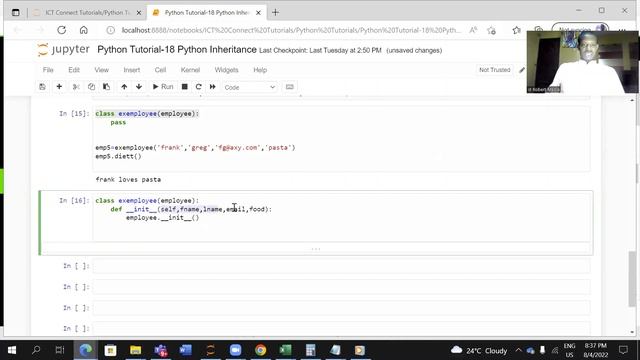
Task: Close the ICT Connect Tutorials tab
Action: [139, 13]
